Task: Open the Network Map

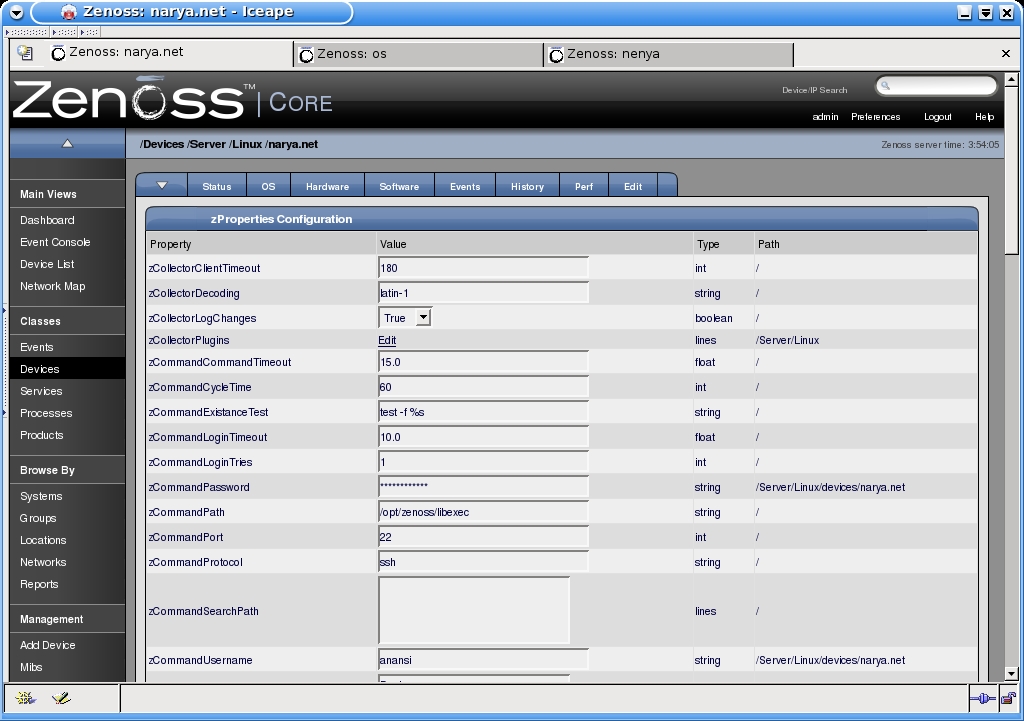Action: (52, 286)
